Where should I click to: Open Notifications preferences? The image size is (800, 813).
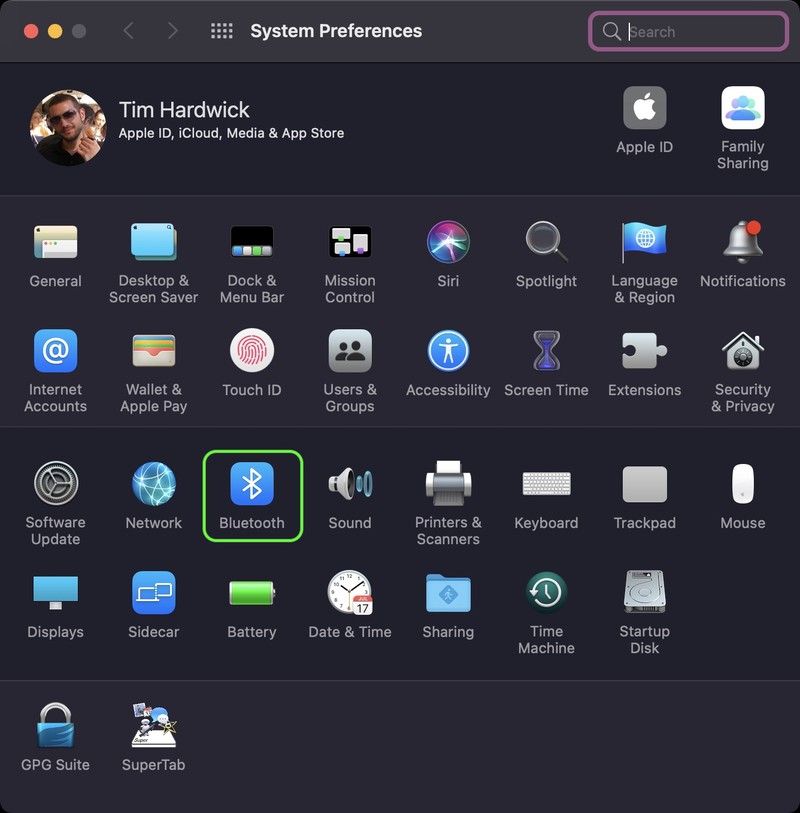[743, 243]
